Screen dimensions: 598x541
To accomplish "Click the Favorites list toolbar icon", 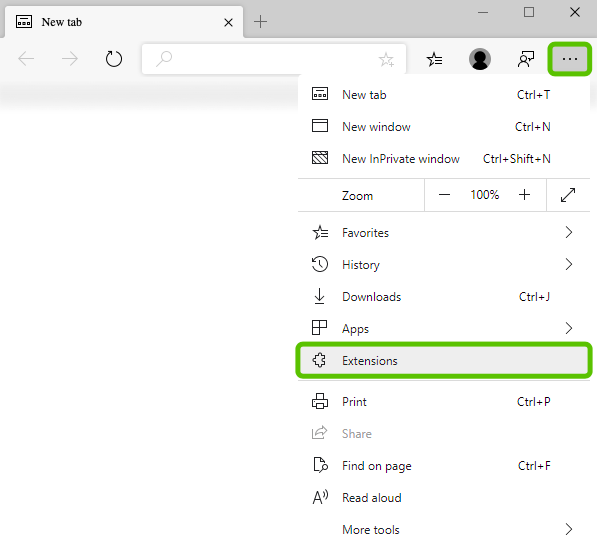I will tap(434, 59).
